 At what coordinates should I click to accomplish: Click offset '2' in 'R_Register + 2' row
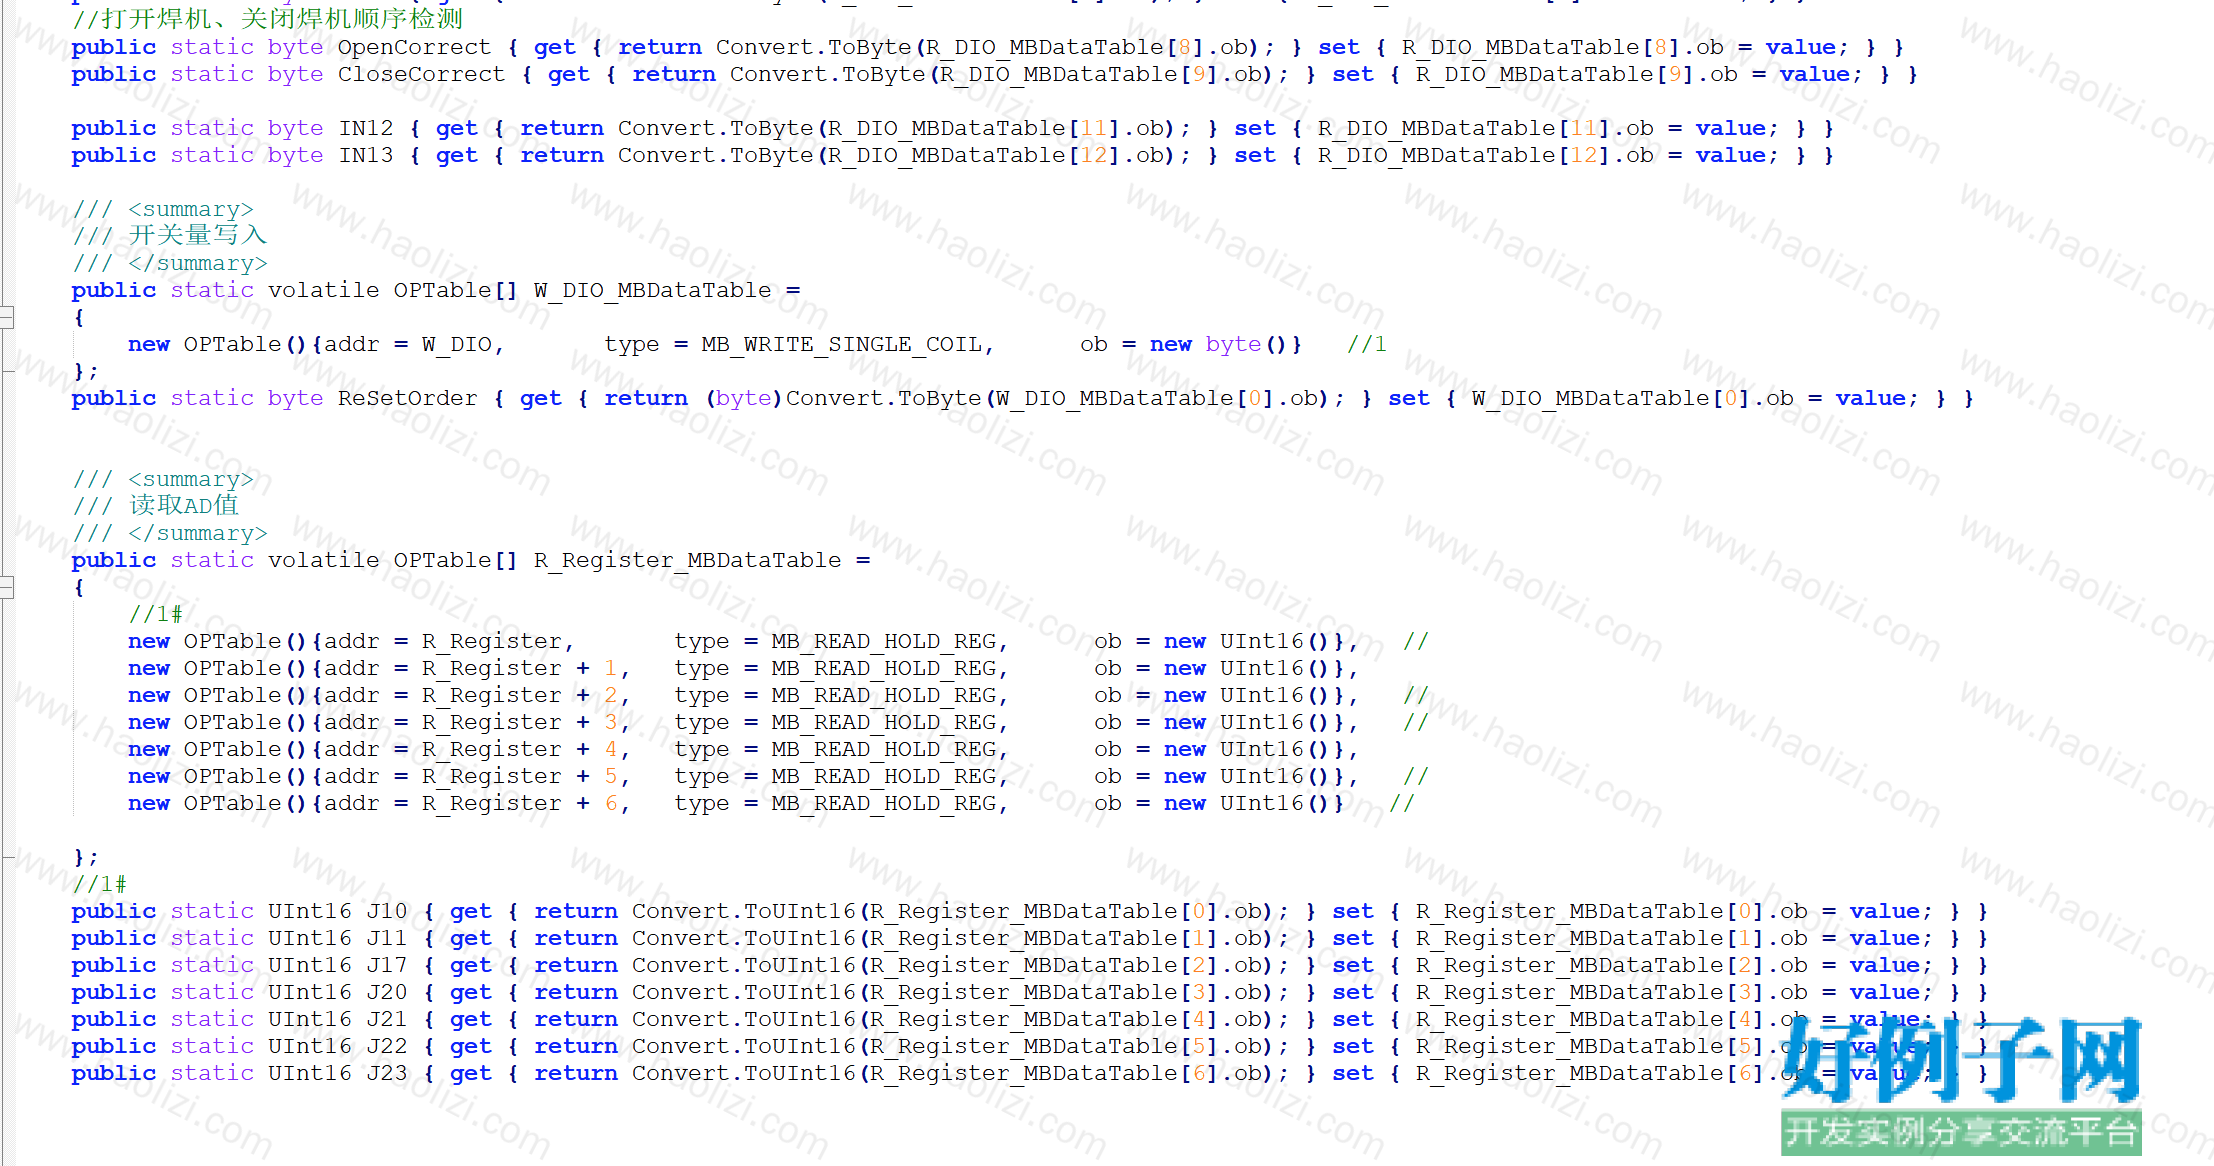click(x=610, y=695)
